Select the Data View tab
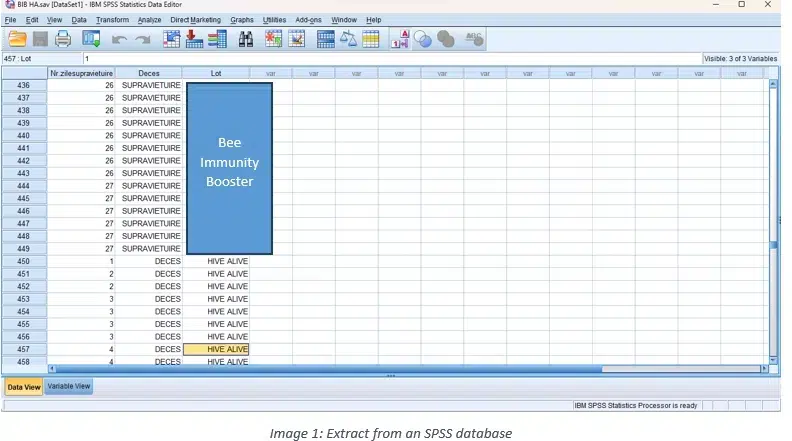792x441 pixels. pos(24,386)
